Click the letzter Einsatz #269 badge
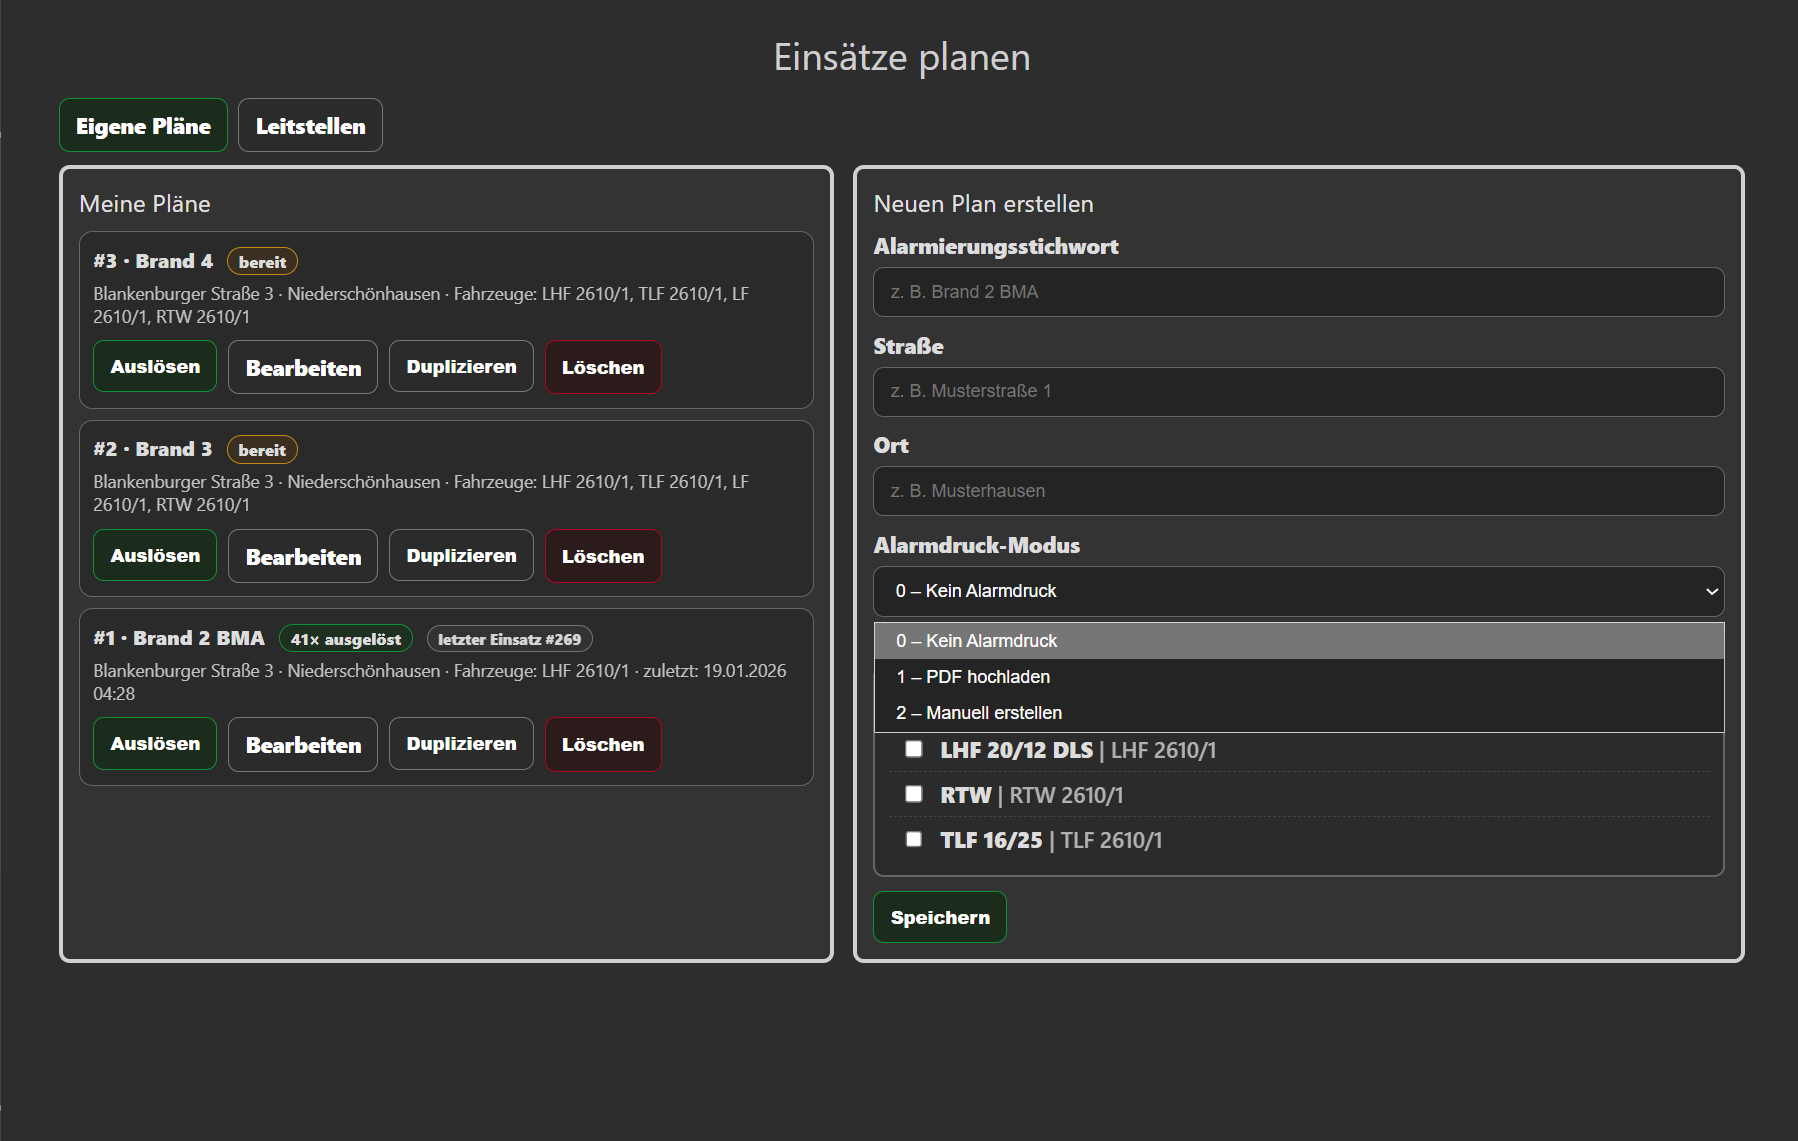This screenshot has width=1798, height=1141. click(509, 639)
